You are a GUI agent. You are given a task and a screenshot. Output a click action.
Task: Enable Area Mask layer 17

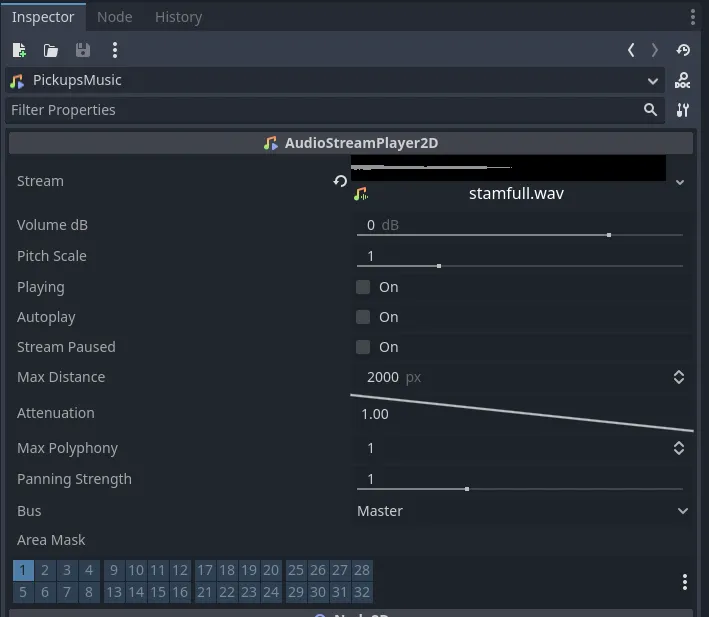205,570
